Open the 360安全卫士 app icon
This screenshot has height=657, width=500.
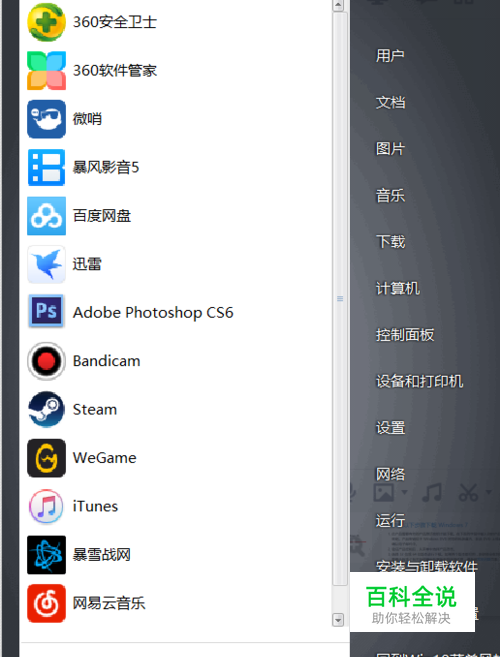(46, 22)
